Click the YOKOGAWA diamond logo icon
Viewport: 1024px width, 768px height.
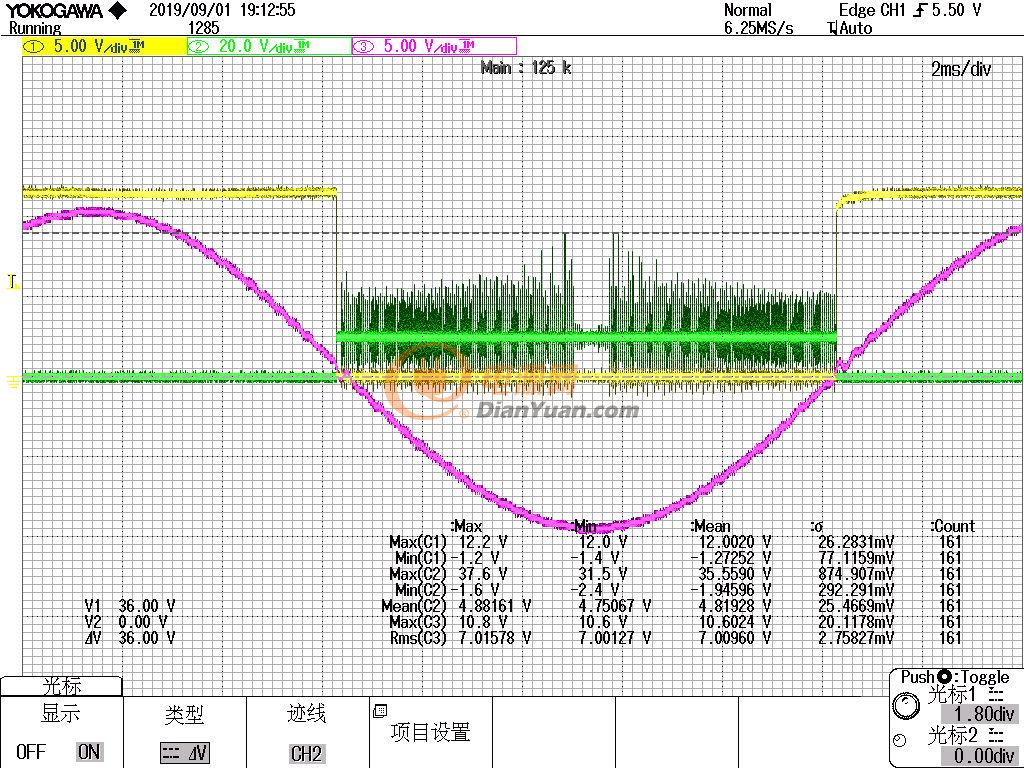coord(117,11)
